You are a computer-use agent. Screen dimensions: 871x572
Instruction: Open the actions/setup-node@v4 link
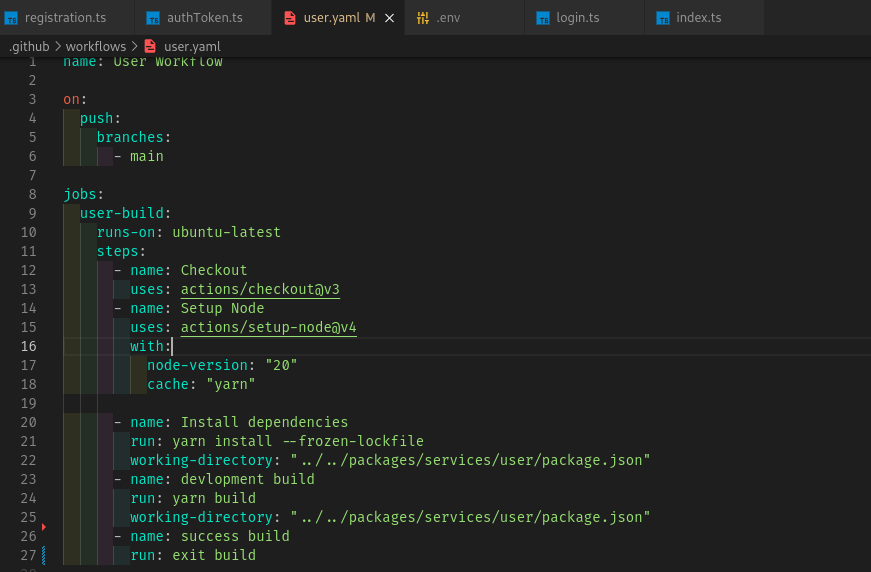[x=268, y=327]
